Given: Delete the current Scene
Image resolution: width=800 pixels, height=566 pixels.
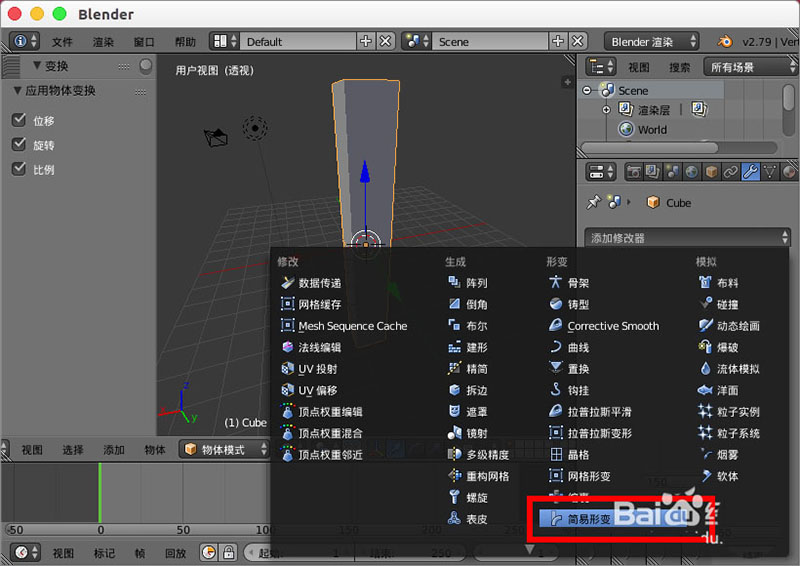Looking at the screenshot, I should tap(577, 41).
